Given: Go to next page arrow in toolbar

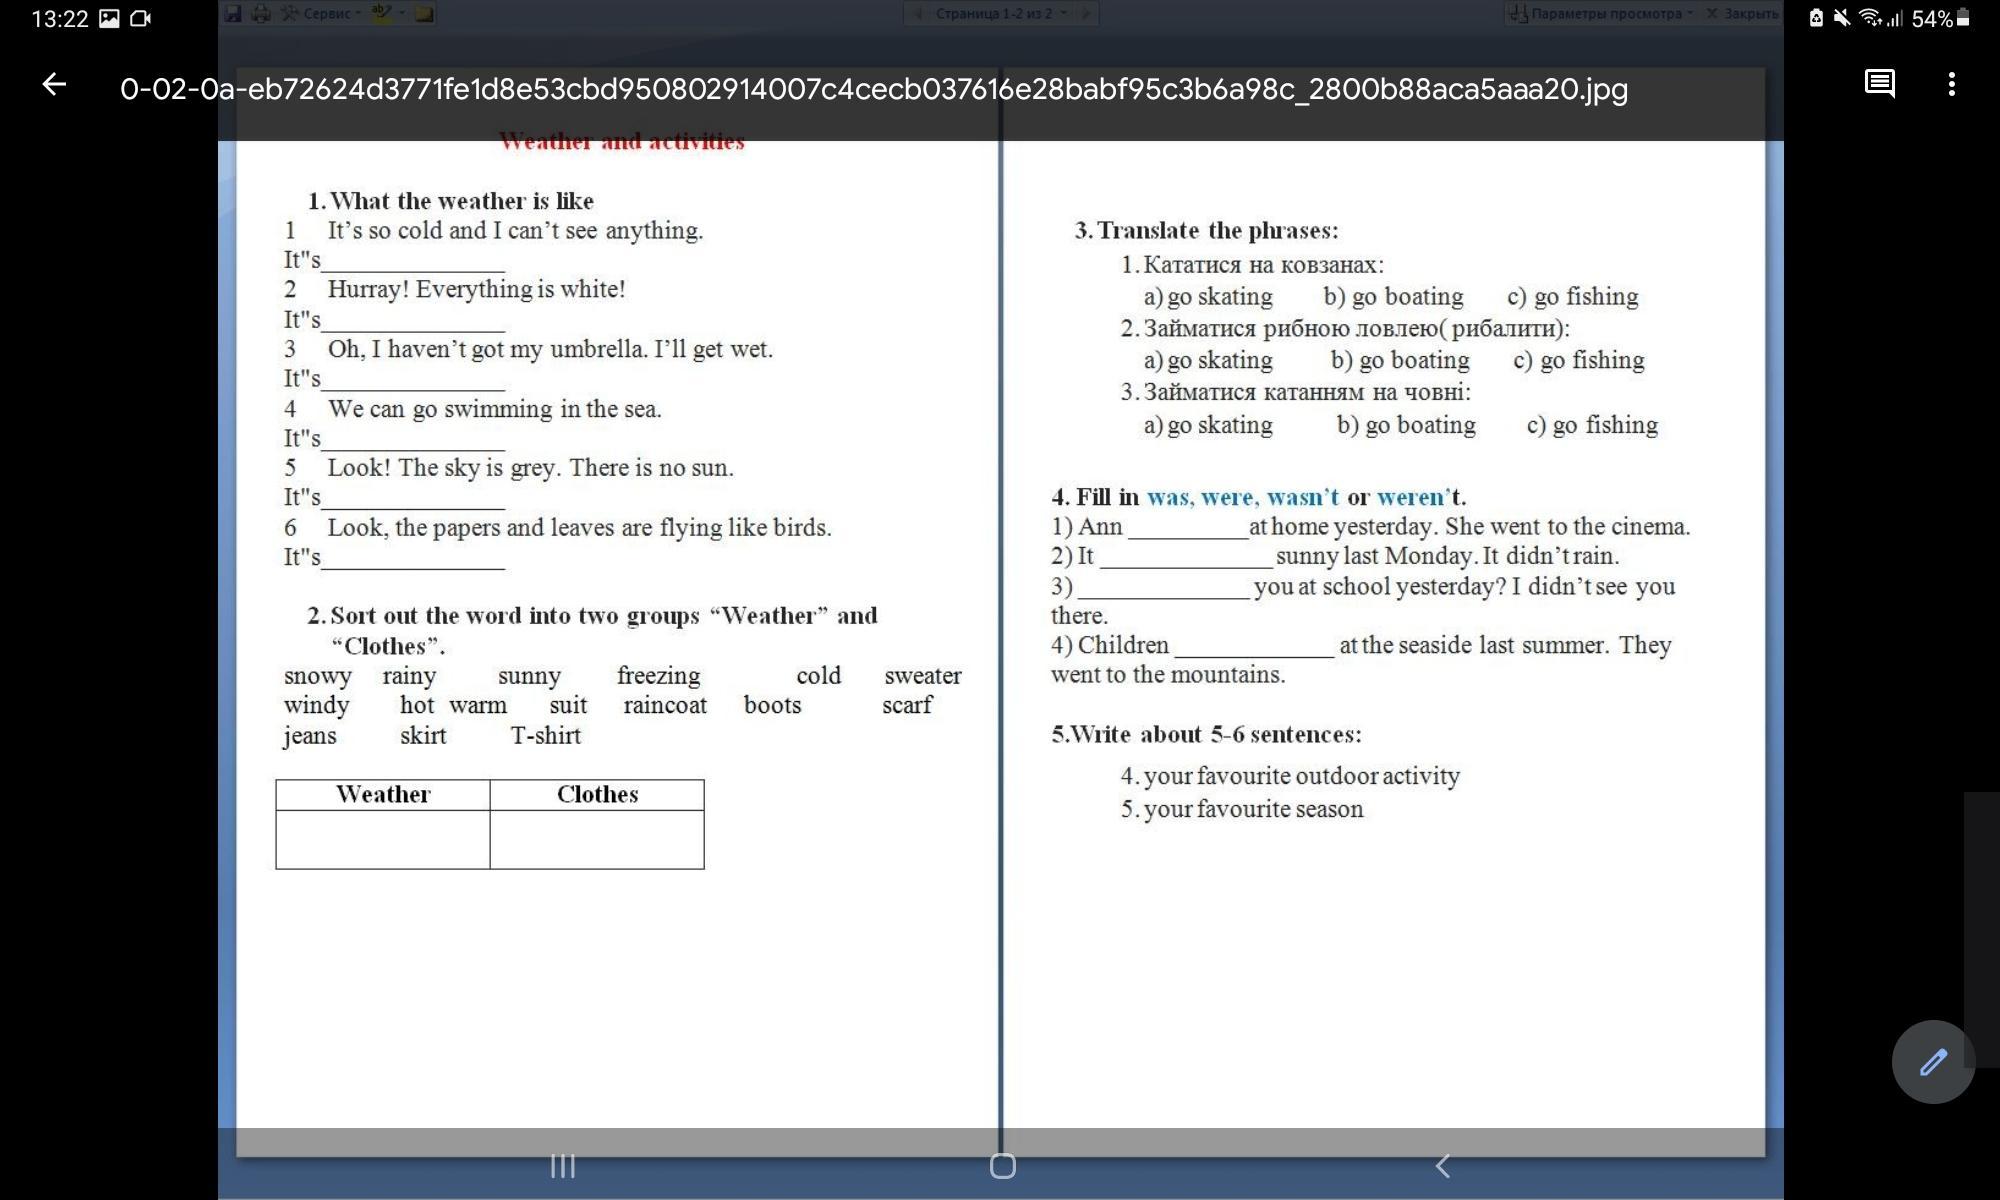Looking at the screenshot, I should [1086, 14].
